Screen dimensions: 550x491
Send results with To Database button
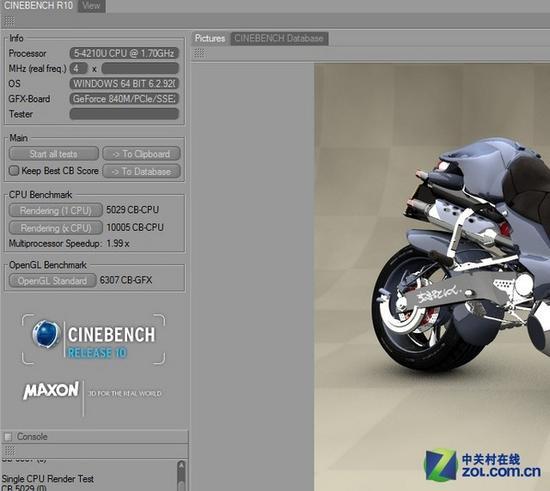coord(141,171)
